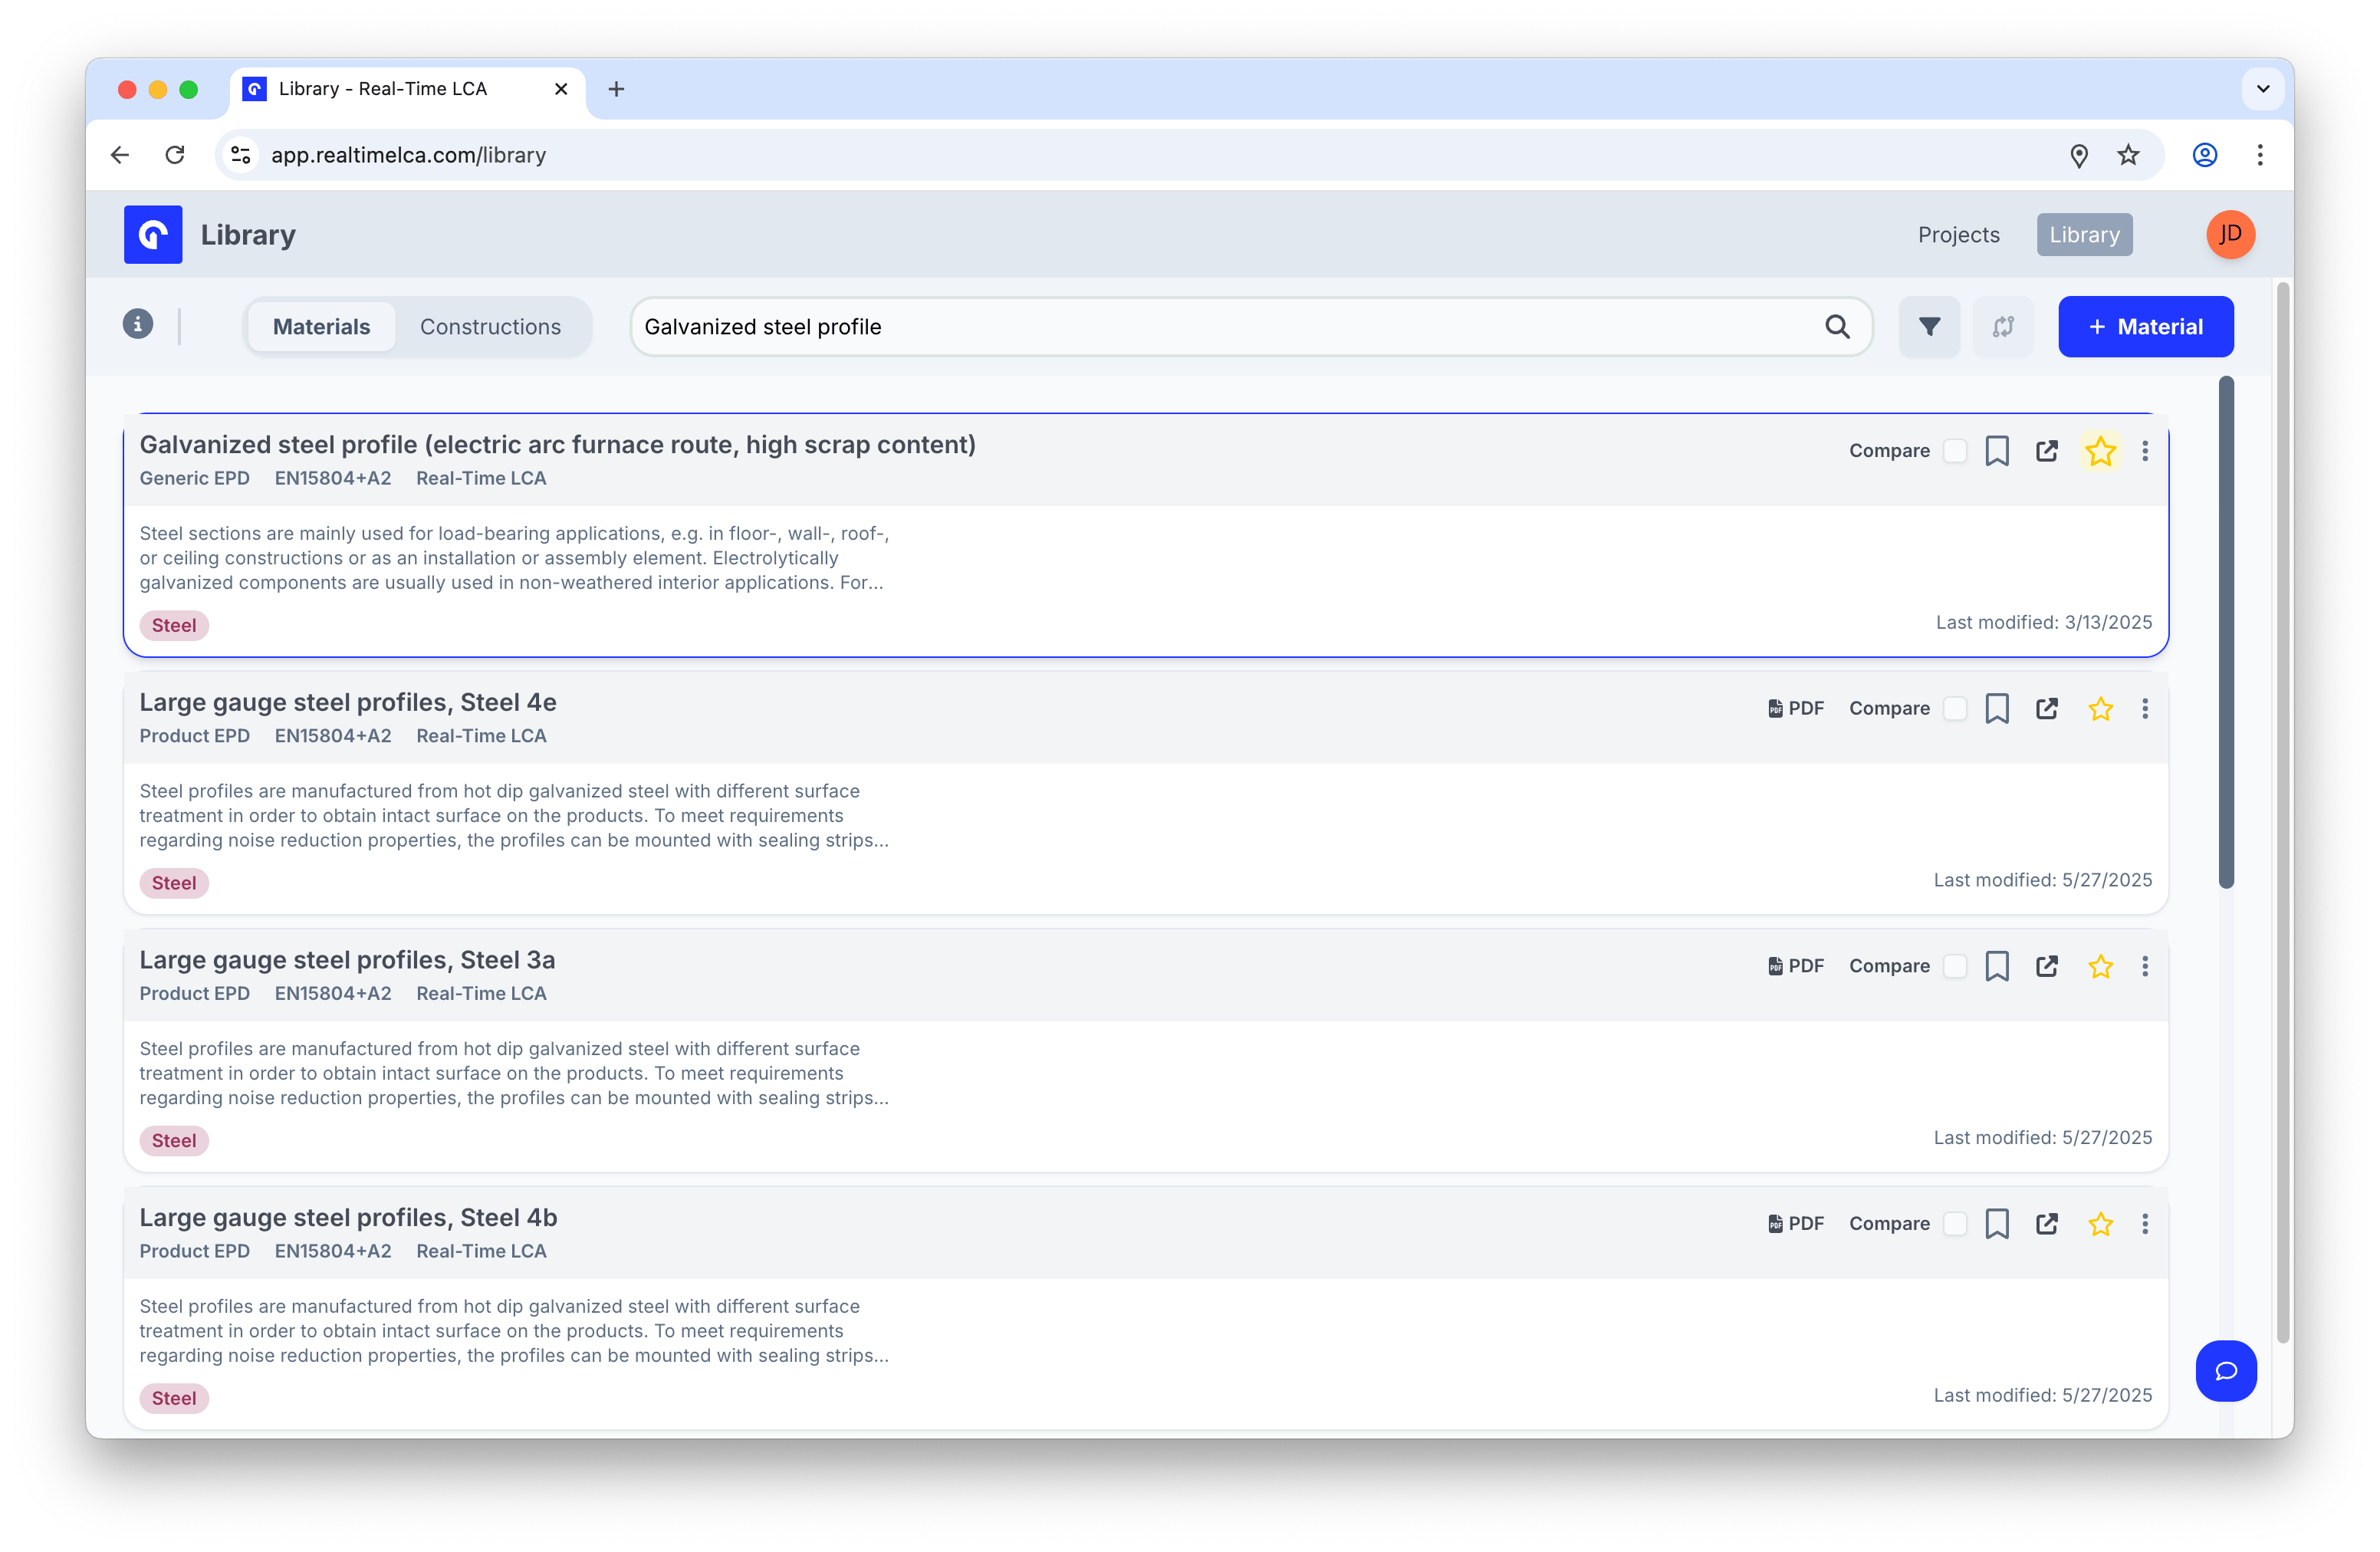Bookmark the Galvanized steel profile material
2380x1552 pixels.
pyautogui.click(x=1997, y=451)
